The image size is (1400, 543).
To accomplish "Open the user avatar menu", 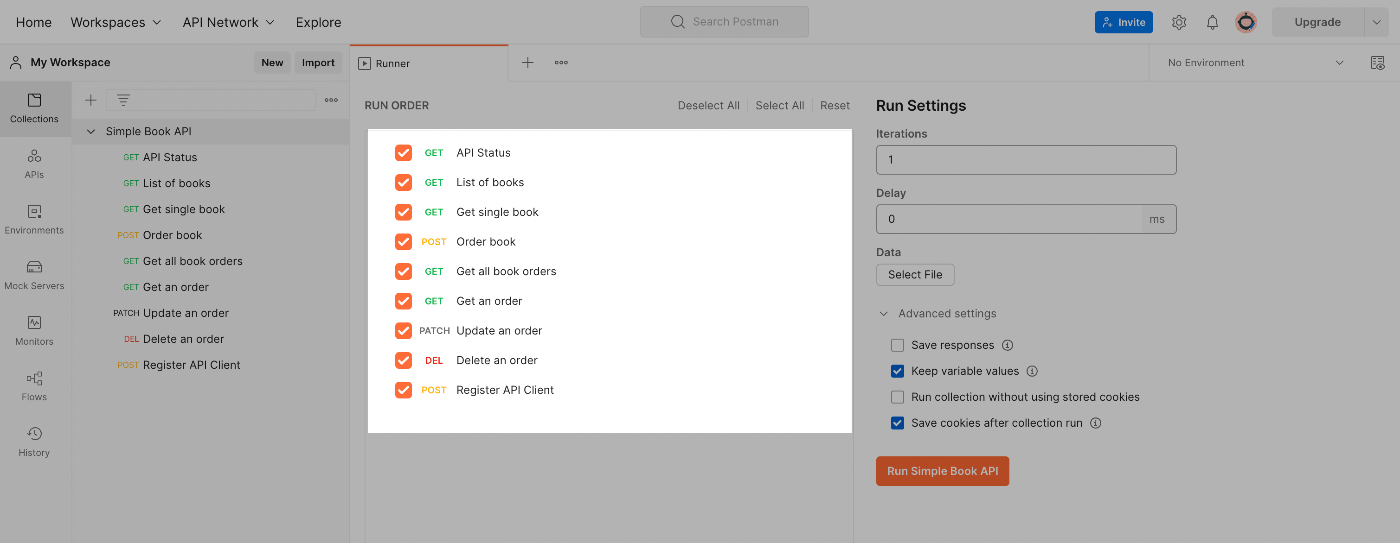I will pyautogui.click(x=1246, y=22).
